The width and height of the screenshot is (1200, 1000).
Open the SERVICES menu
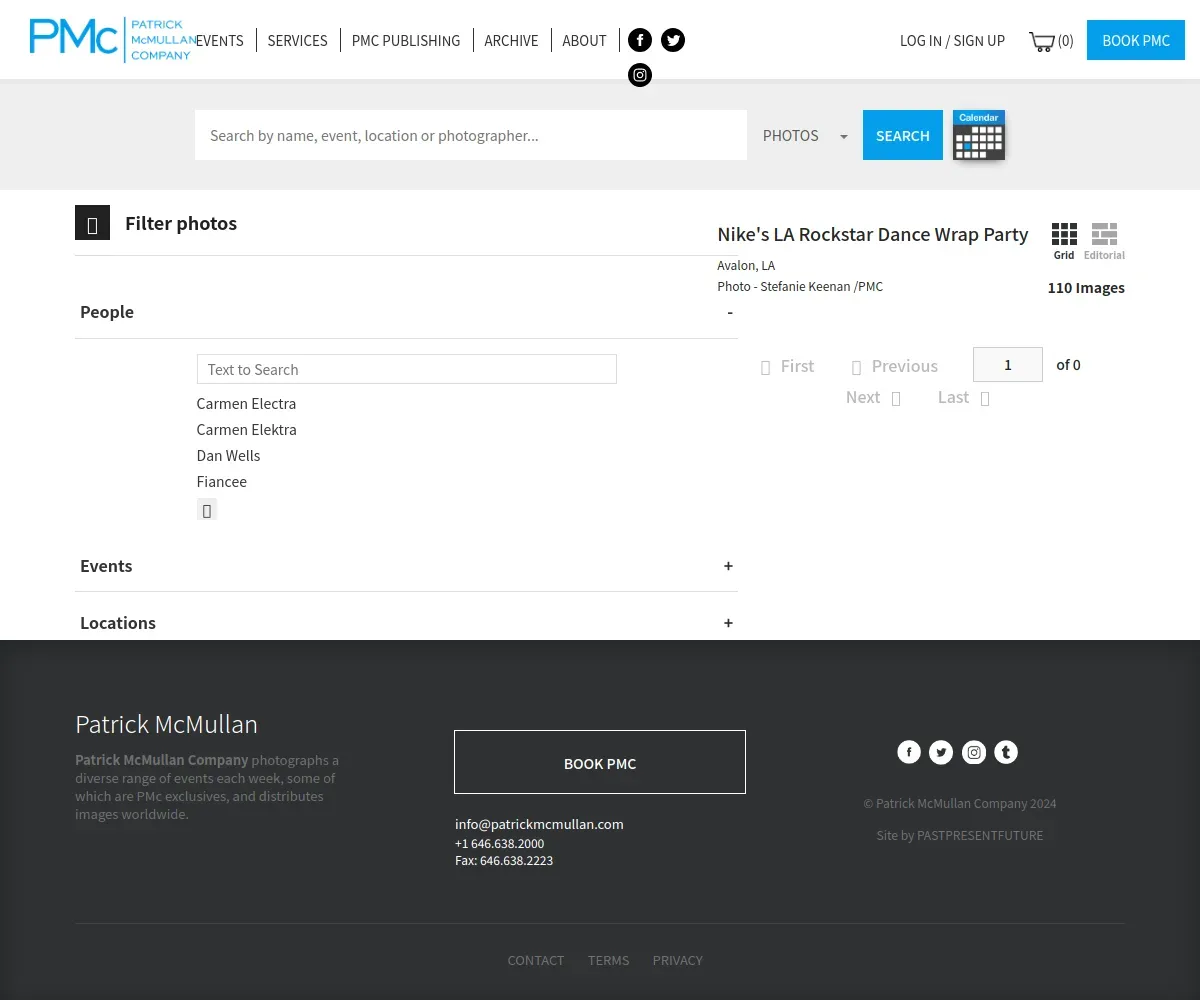click(x=297, y=41)
